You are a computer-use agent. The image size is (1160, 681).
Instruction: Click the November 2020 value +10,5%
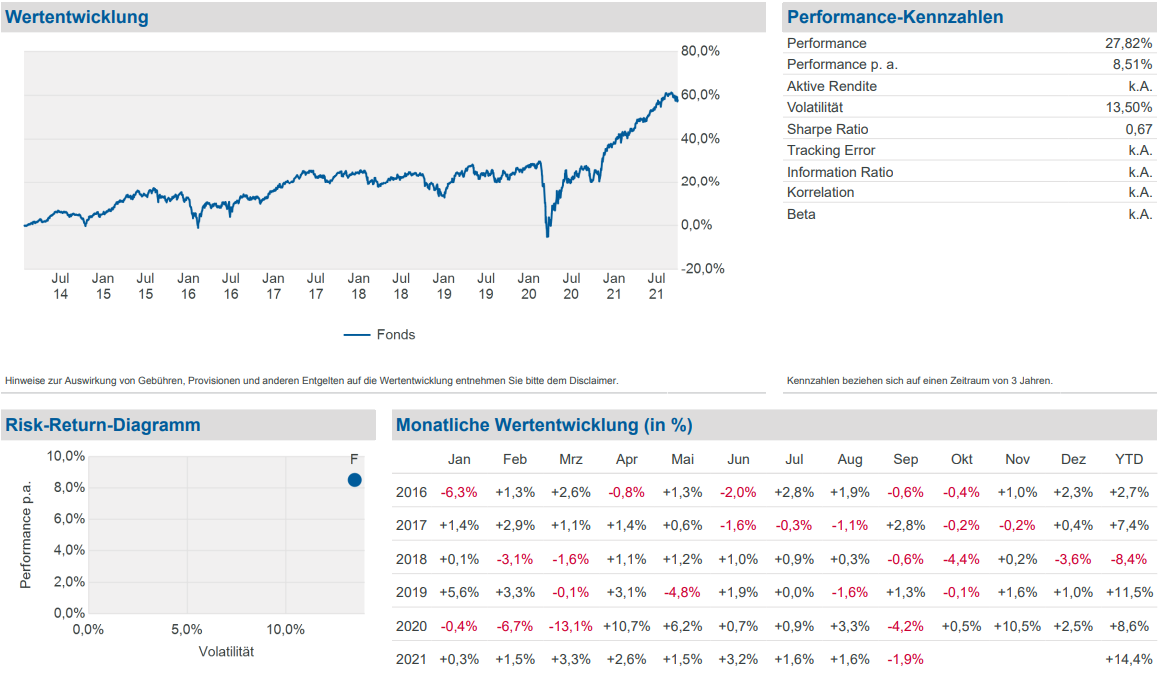coord(1017,626)
